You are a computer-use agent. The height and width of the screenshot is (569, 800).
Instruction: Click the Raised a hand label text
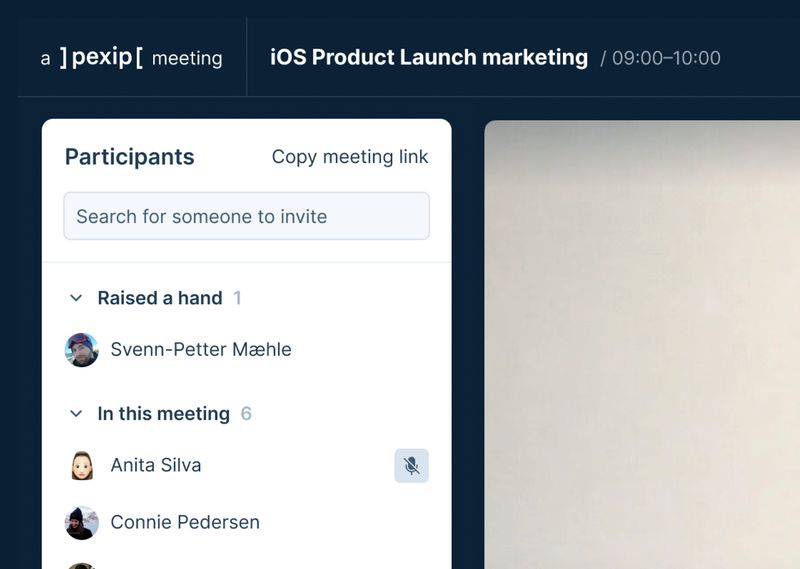pyautogui.click(x=160, y=298)
